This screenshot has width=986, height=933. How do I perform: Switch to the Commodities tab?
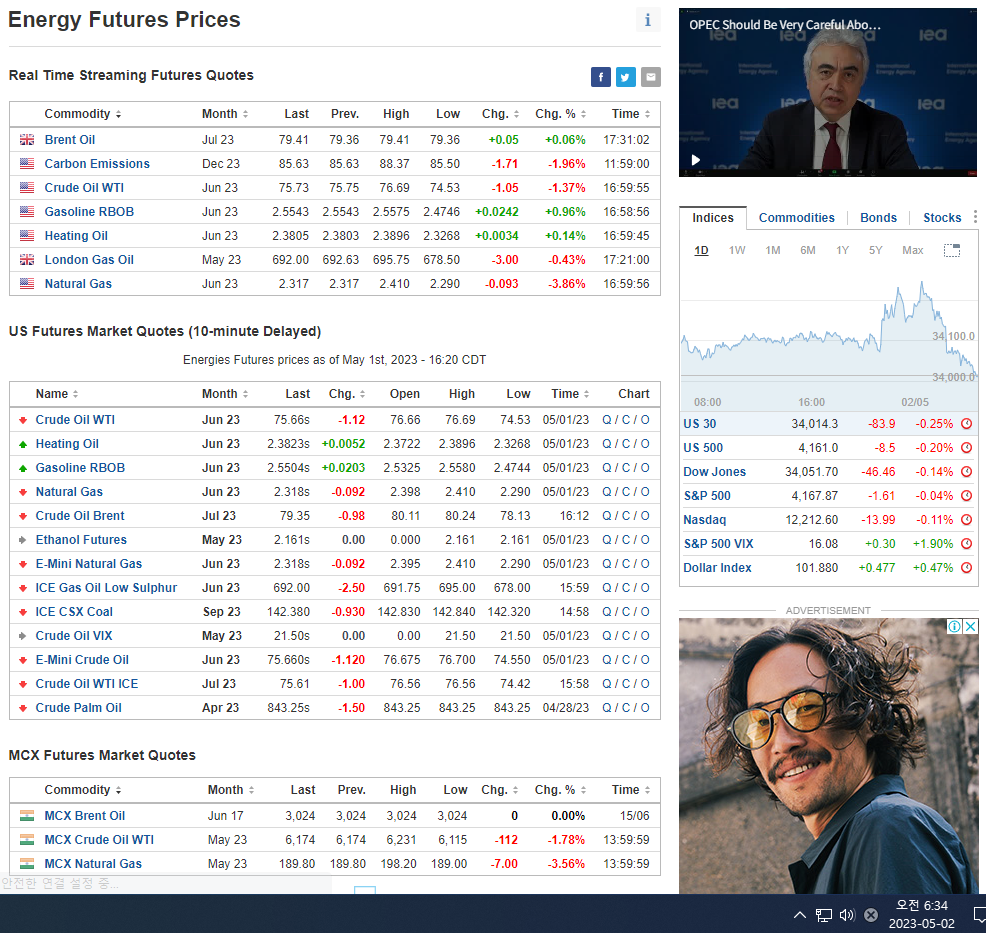point(796,218)
